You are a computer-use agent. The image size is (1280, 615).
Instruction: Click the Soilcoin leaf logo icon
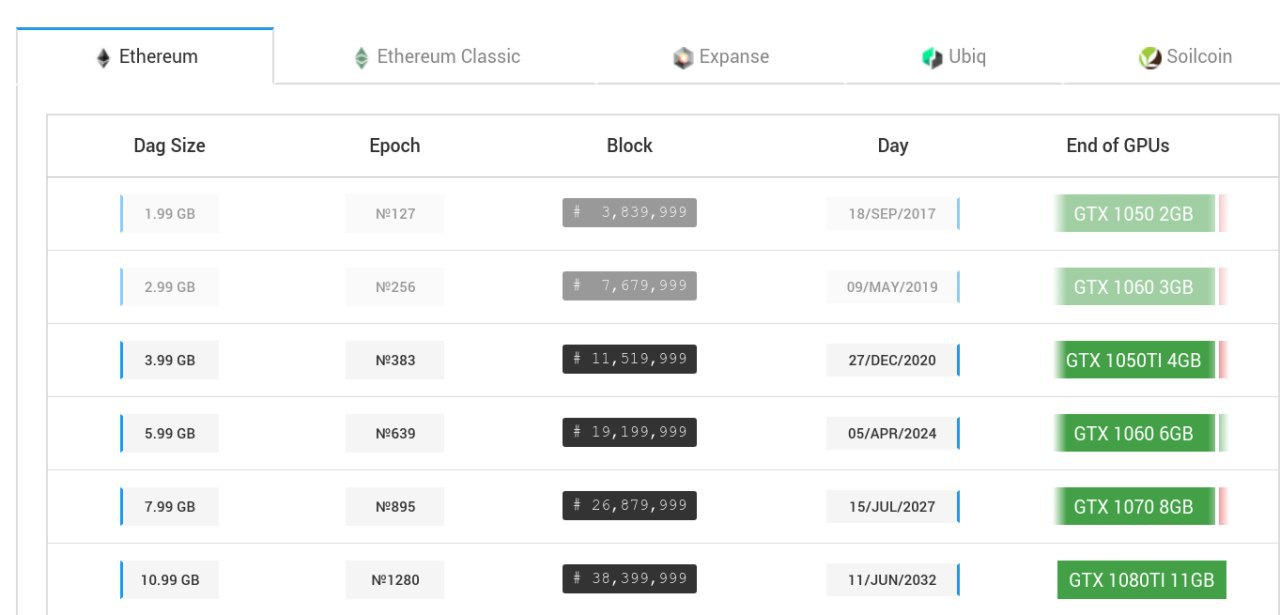coord(1150,58)
